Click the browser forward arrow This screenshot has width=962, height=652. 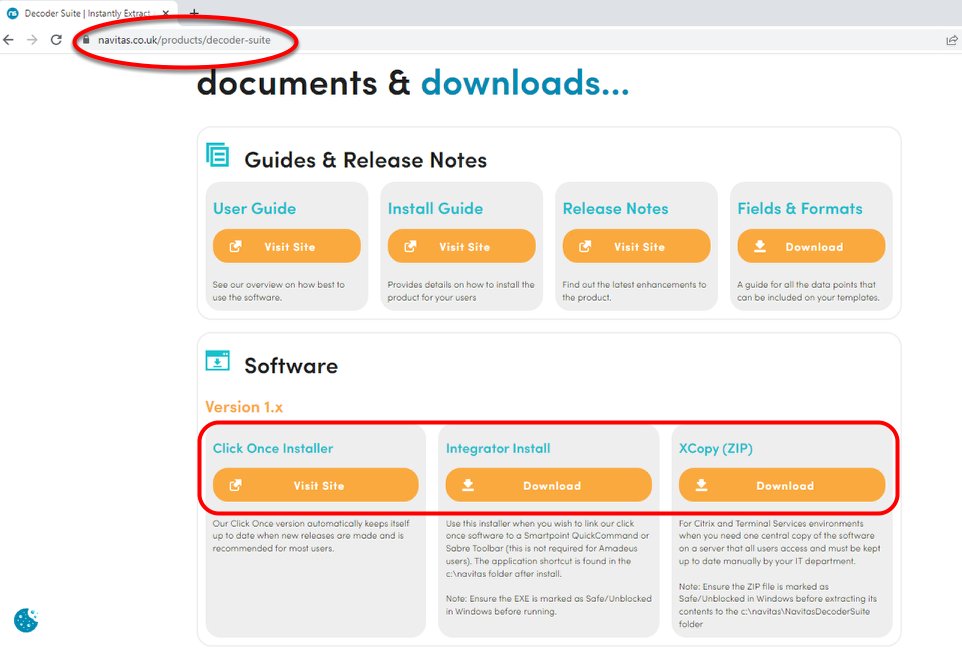[32, 40]
